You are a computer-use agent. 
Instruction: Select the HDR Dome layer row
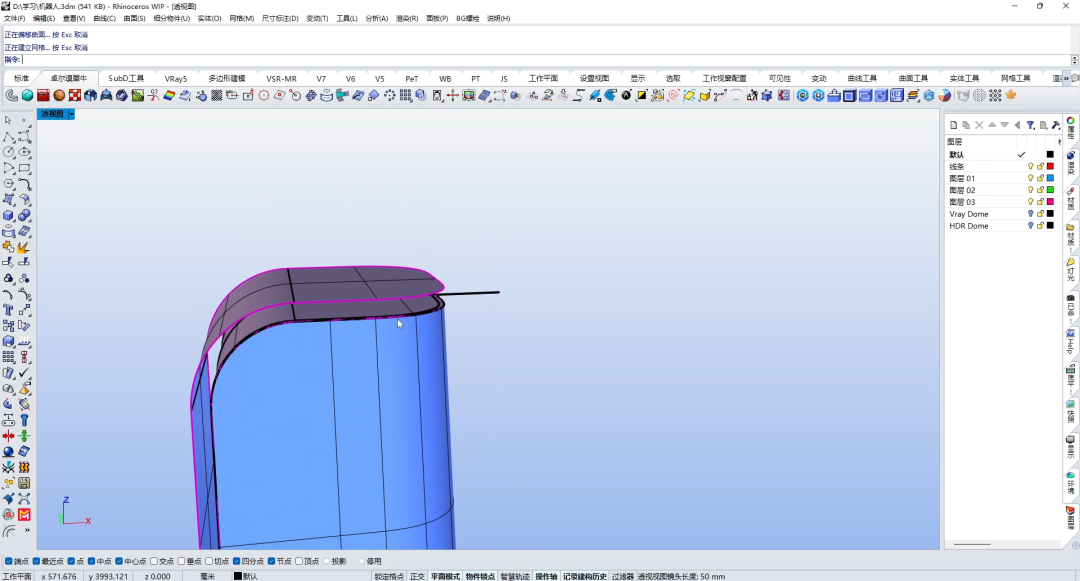[1001, 226]
